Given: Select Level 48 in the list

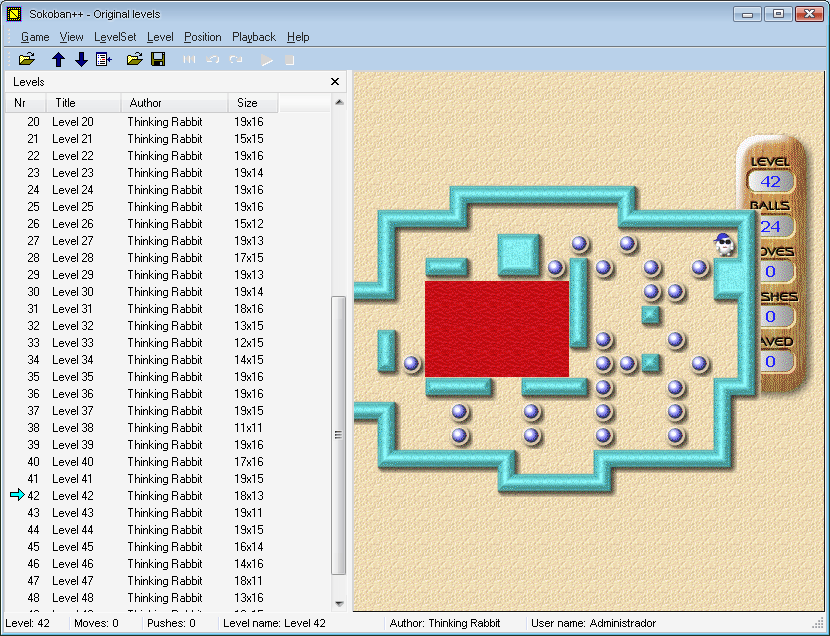Looking at the screenshot, I should coord(73,597).
